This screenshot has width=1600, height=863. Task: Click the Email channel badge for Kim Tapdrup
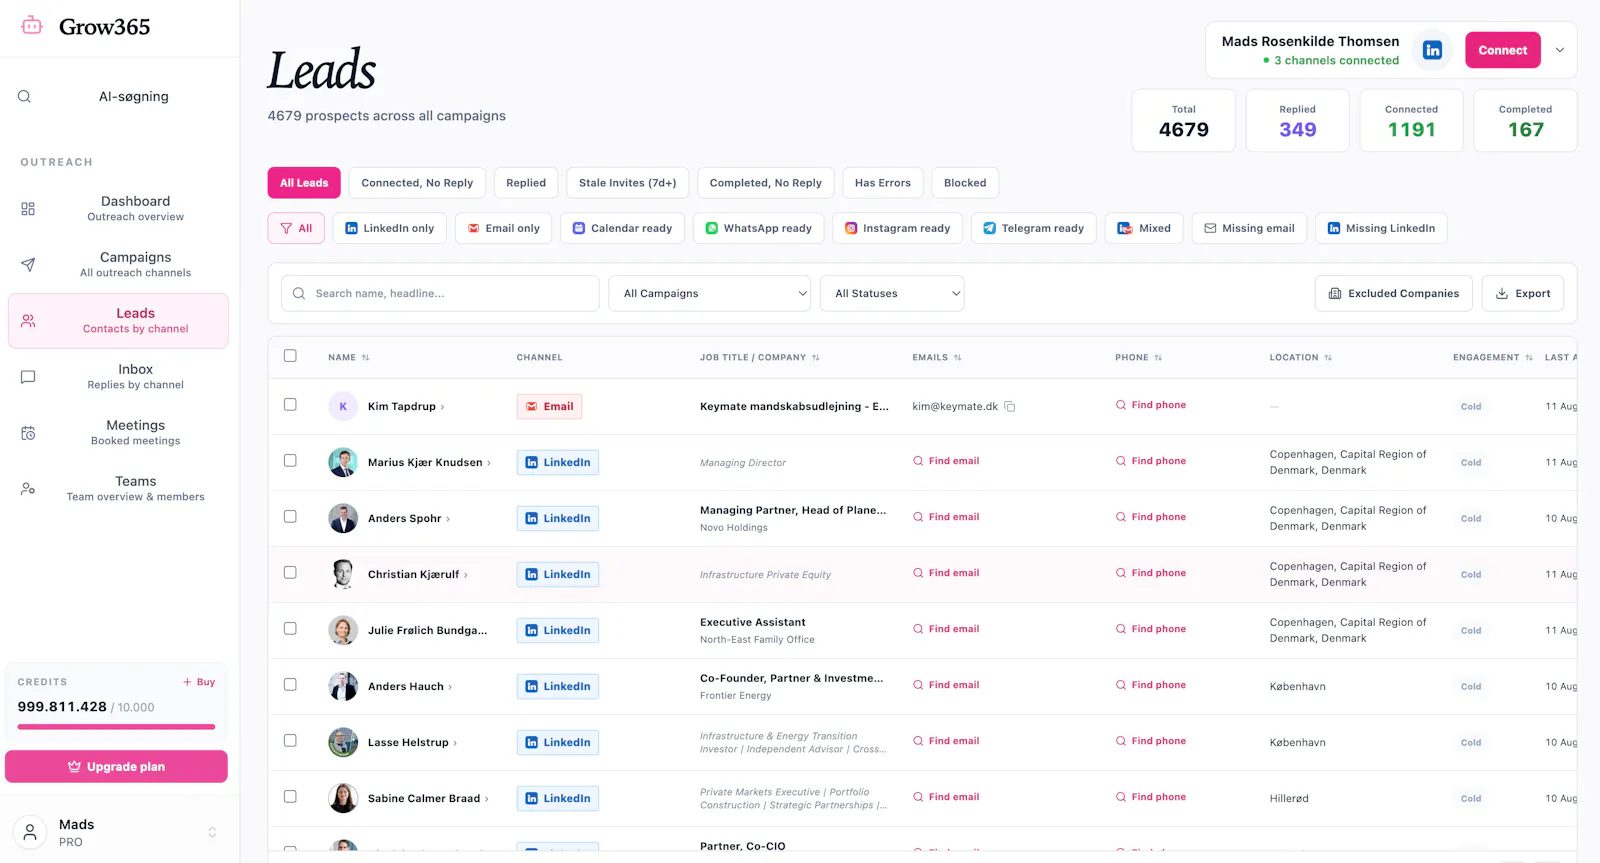(549, 406)
